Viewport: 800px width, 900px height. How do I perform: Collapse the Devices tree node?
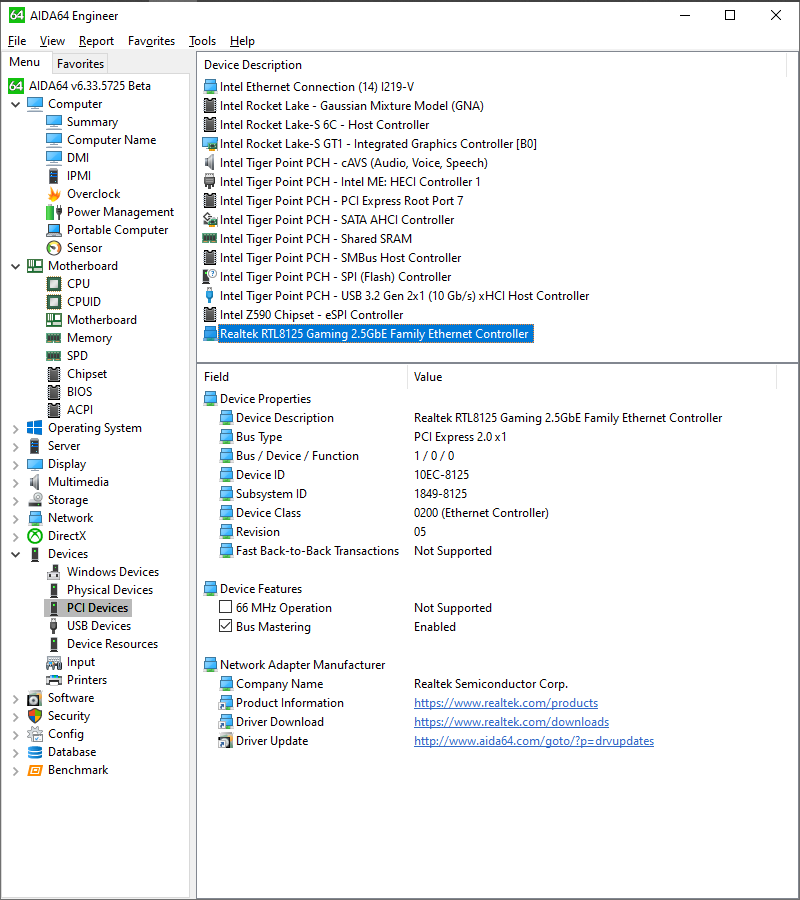pos(16,554)
